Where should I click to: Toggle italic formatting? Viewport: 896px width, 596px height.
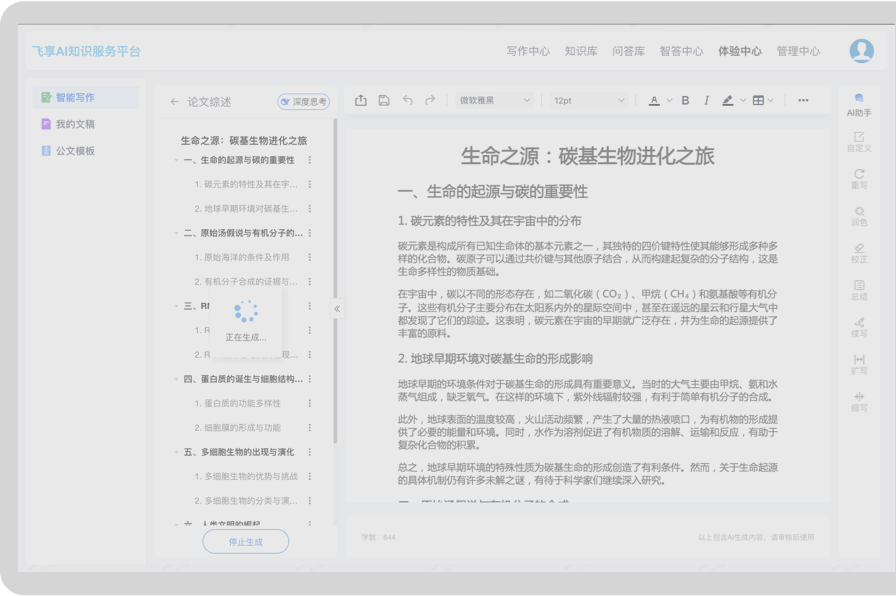click(706, 101)
